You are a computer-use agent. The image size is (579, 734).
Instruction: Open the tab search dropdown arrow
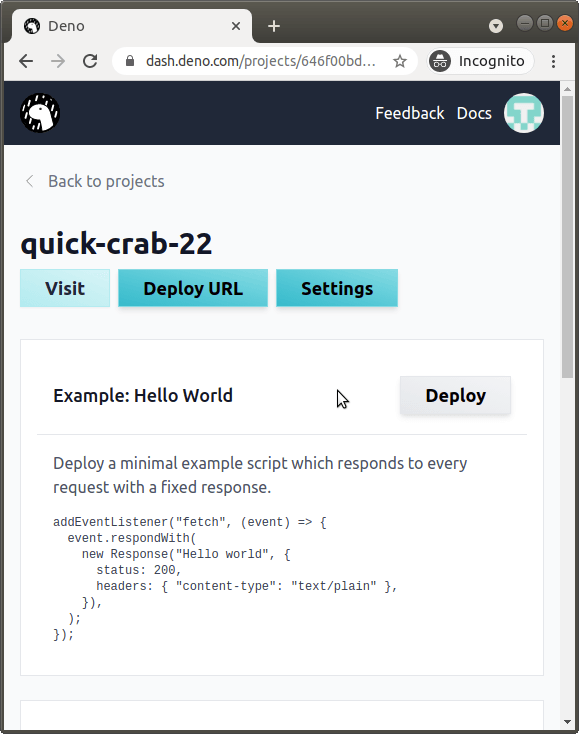pos(496,26)
